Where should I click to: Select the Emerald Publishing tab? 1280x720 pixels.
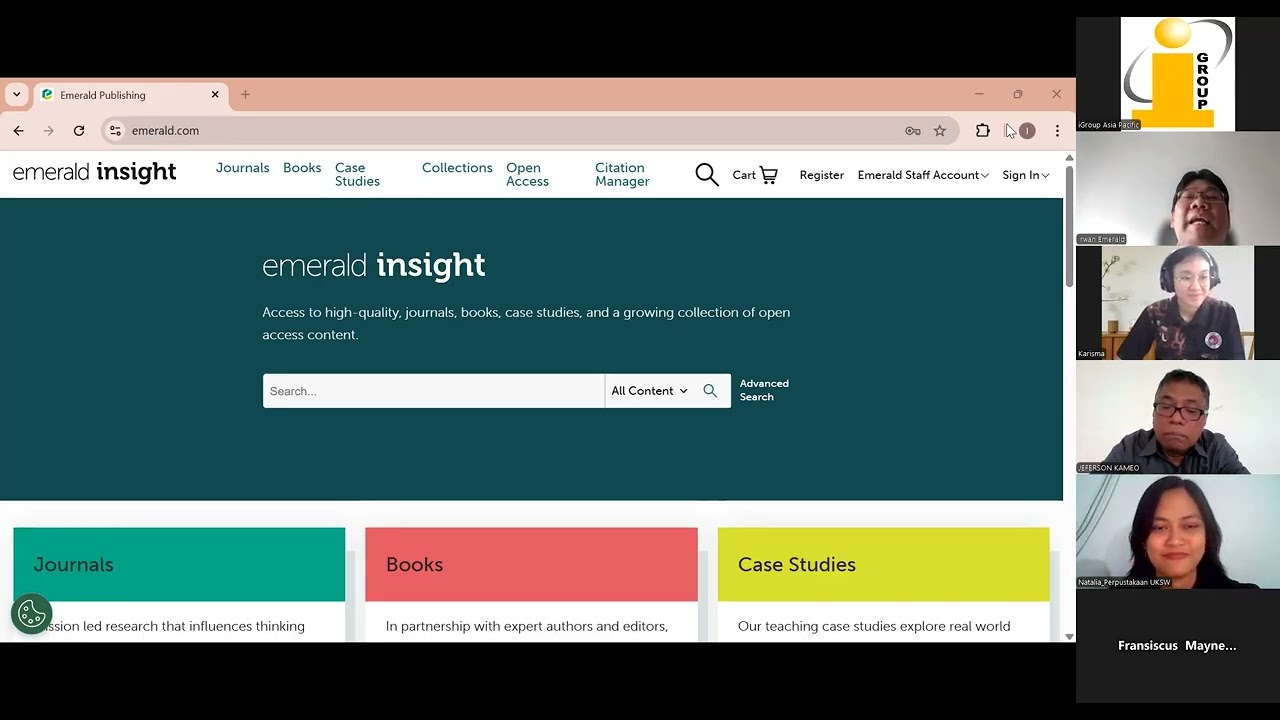click(130, 95)
